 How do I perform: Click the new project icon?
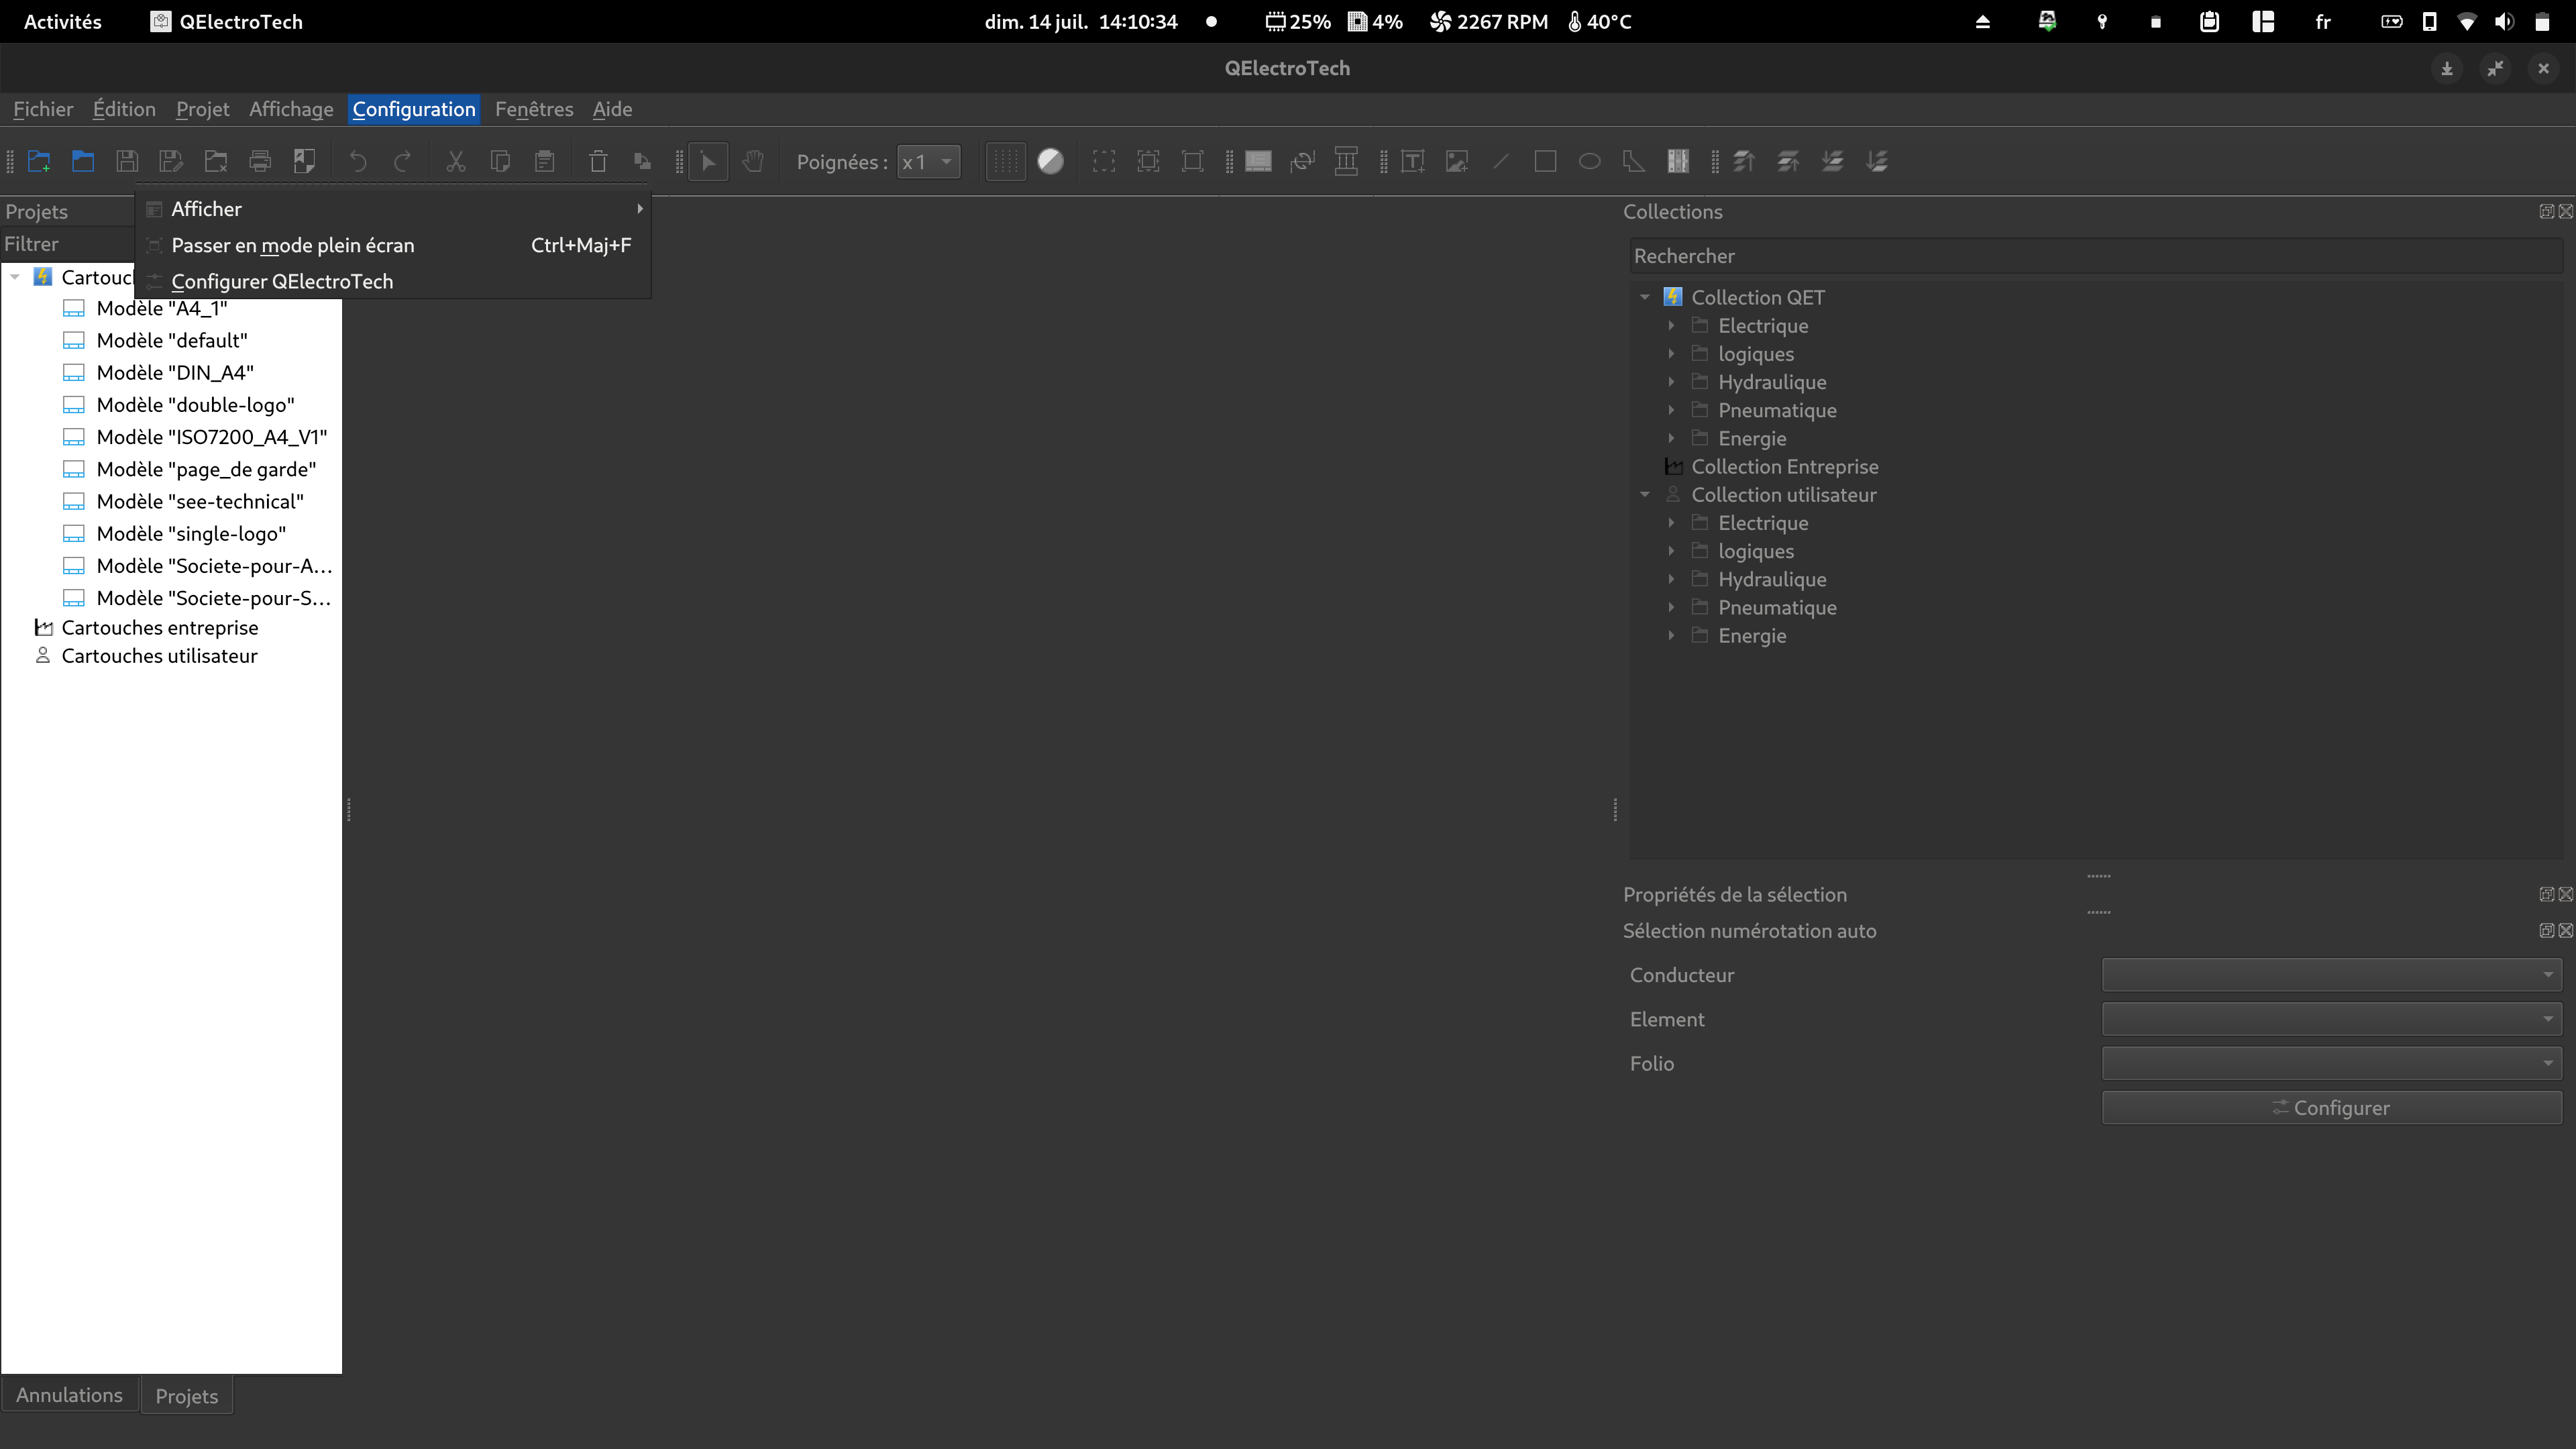point(39,161)
